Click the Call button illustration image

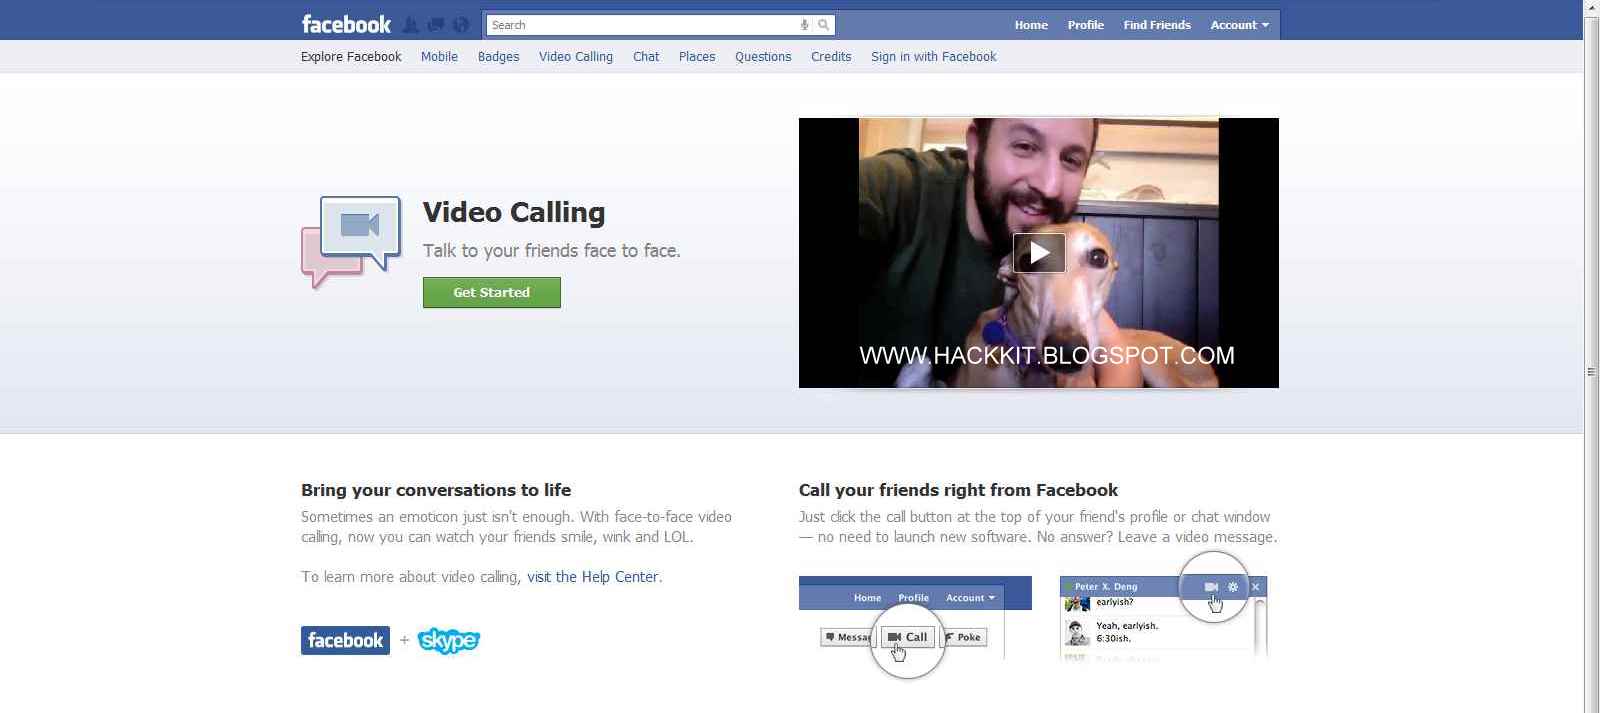point(915,627)
